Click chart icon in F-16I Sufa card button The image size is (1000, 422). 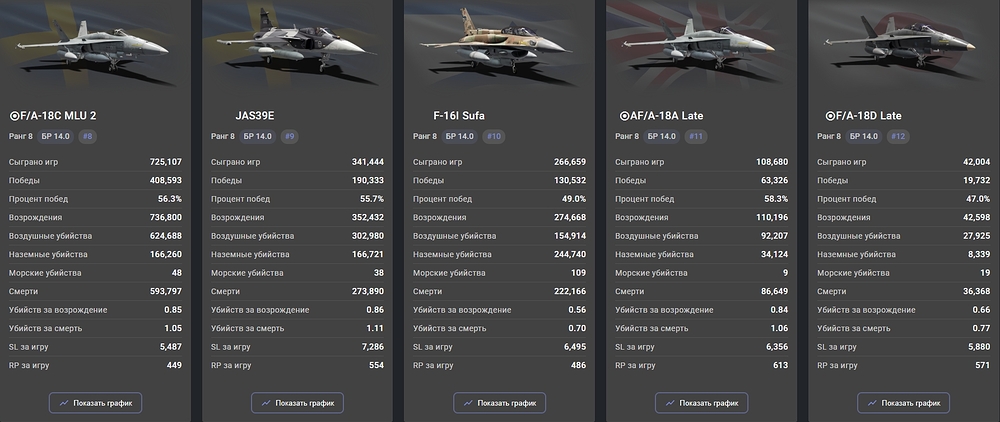(468, 403)
